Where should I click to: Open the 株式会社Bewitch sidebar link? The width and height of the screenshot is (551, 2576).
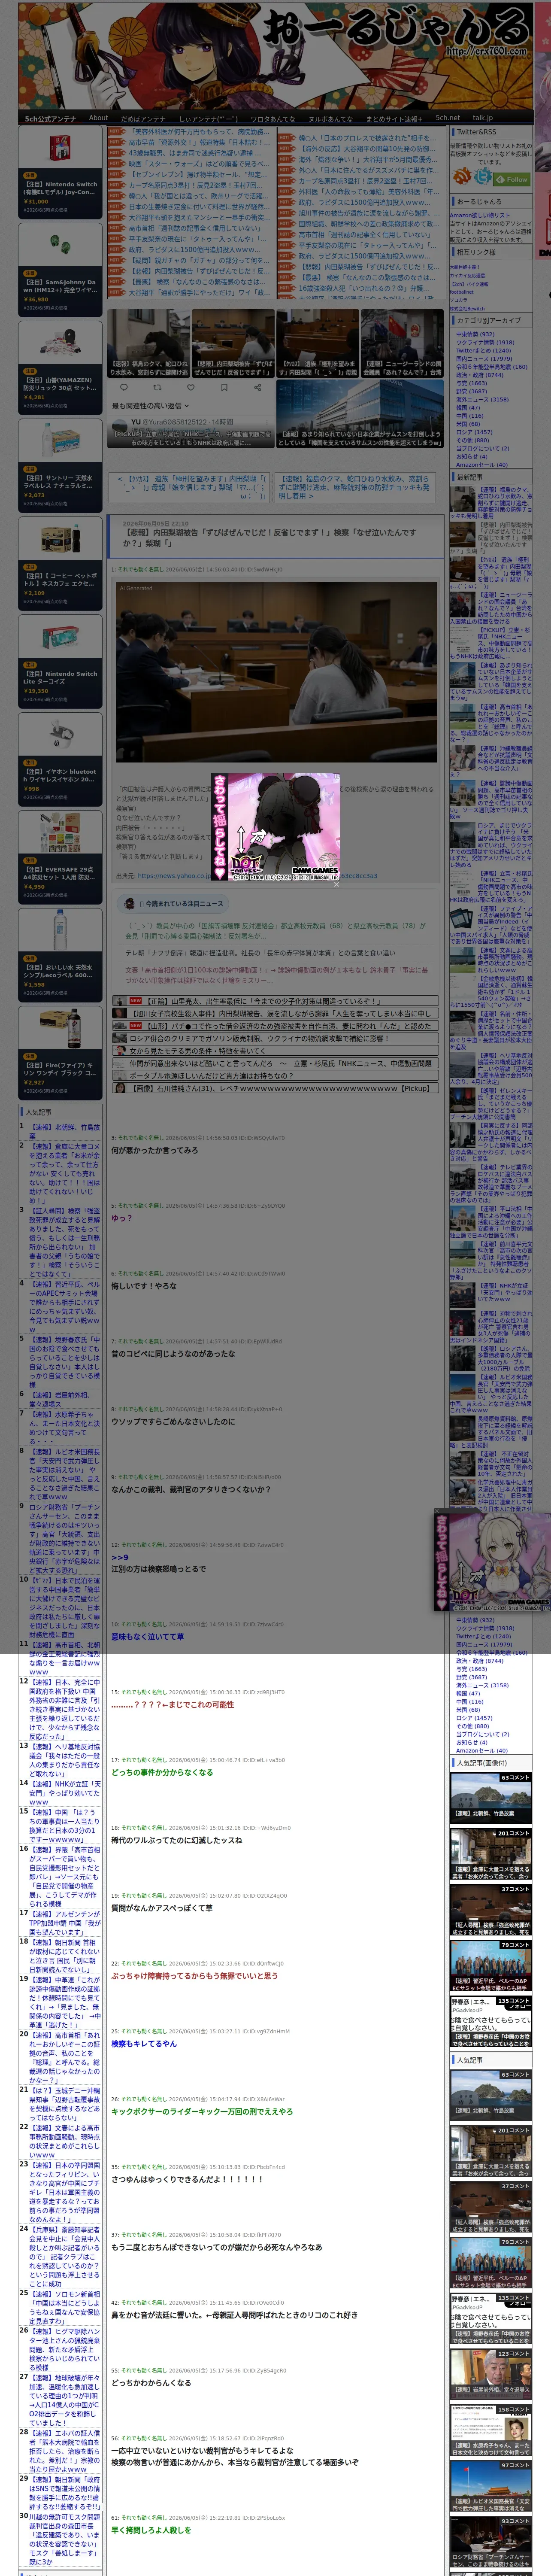tap(467, 309)
